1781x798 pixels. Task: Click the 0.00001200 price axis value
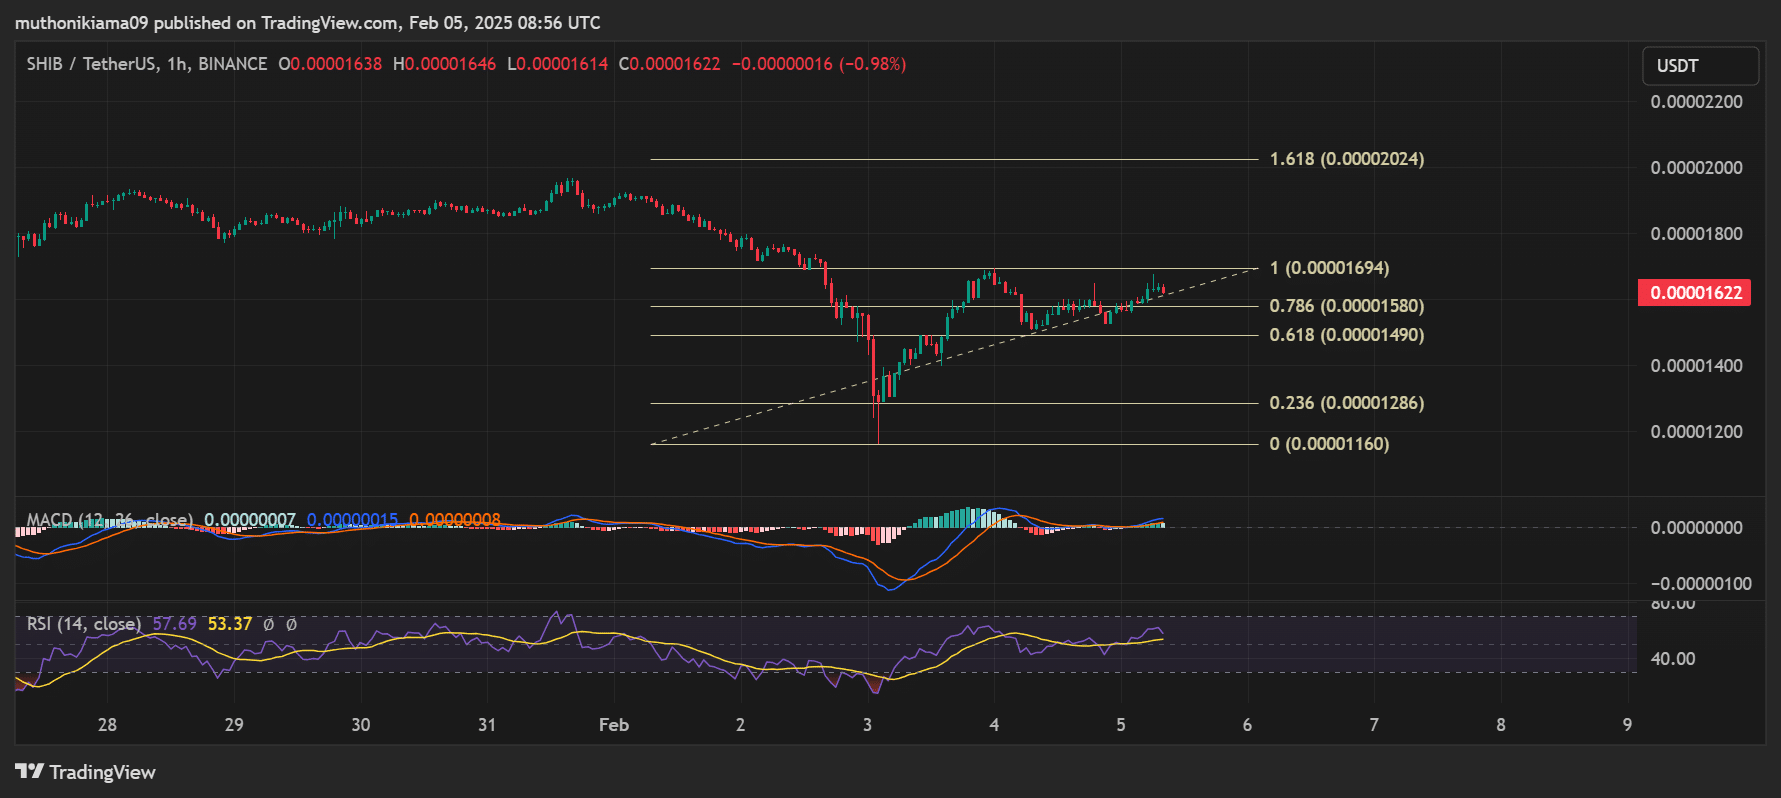1697,432
